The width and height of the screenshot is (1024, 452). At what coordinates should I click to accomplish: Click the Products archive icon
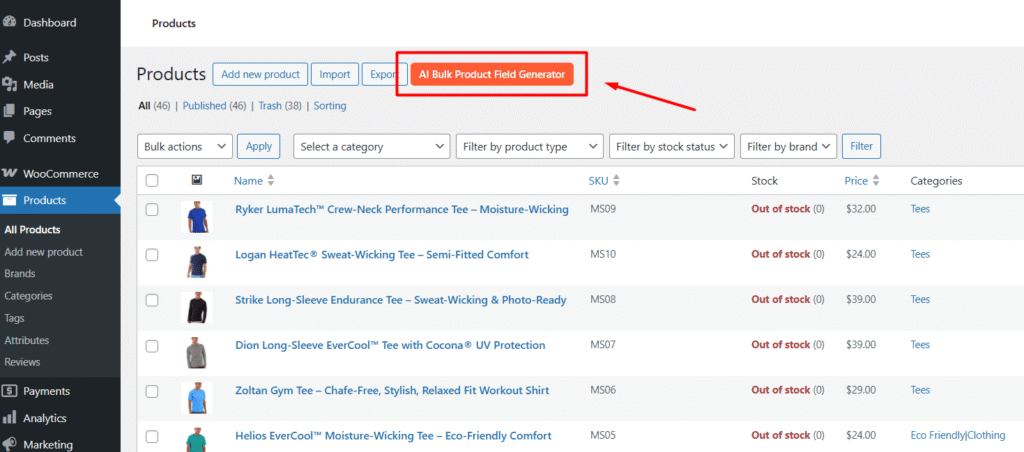point(9,201)
